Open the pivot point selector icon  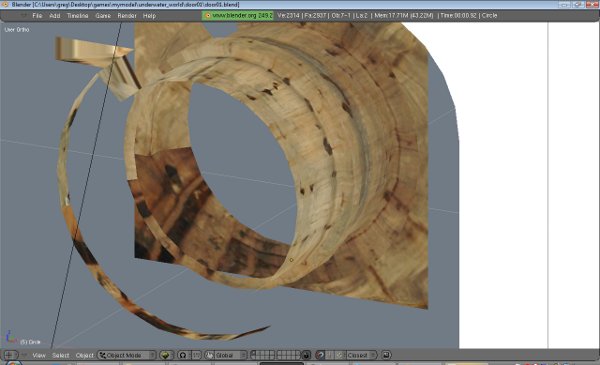pos(183,355)
